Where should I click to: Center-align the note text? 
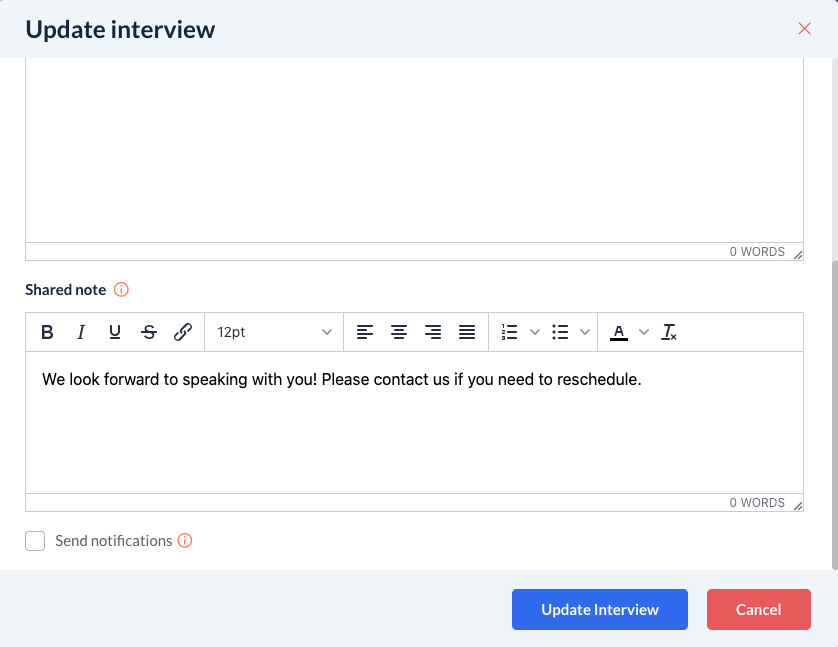click(x=399, y=332)
